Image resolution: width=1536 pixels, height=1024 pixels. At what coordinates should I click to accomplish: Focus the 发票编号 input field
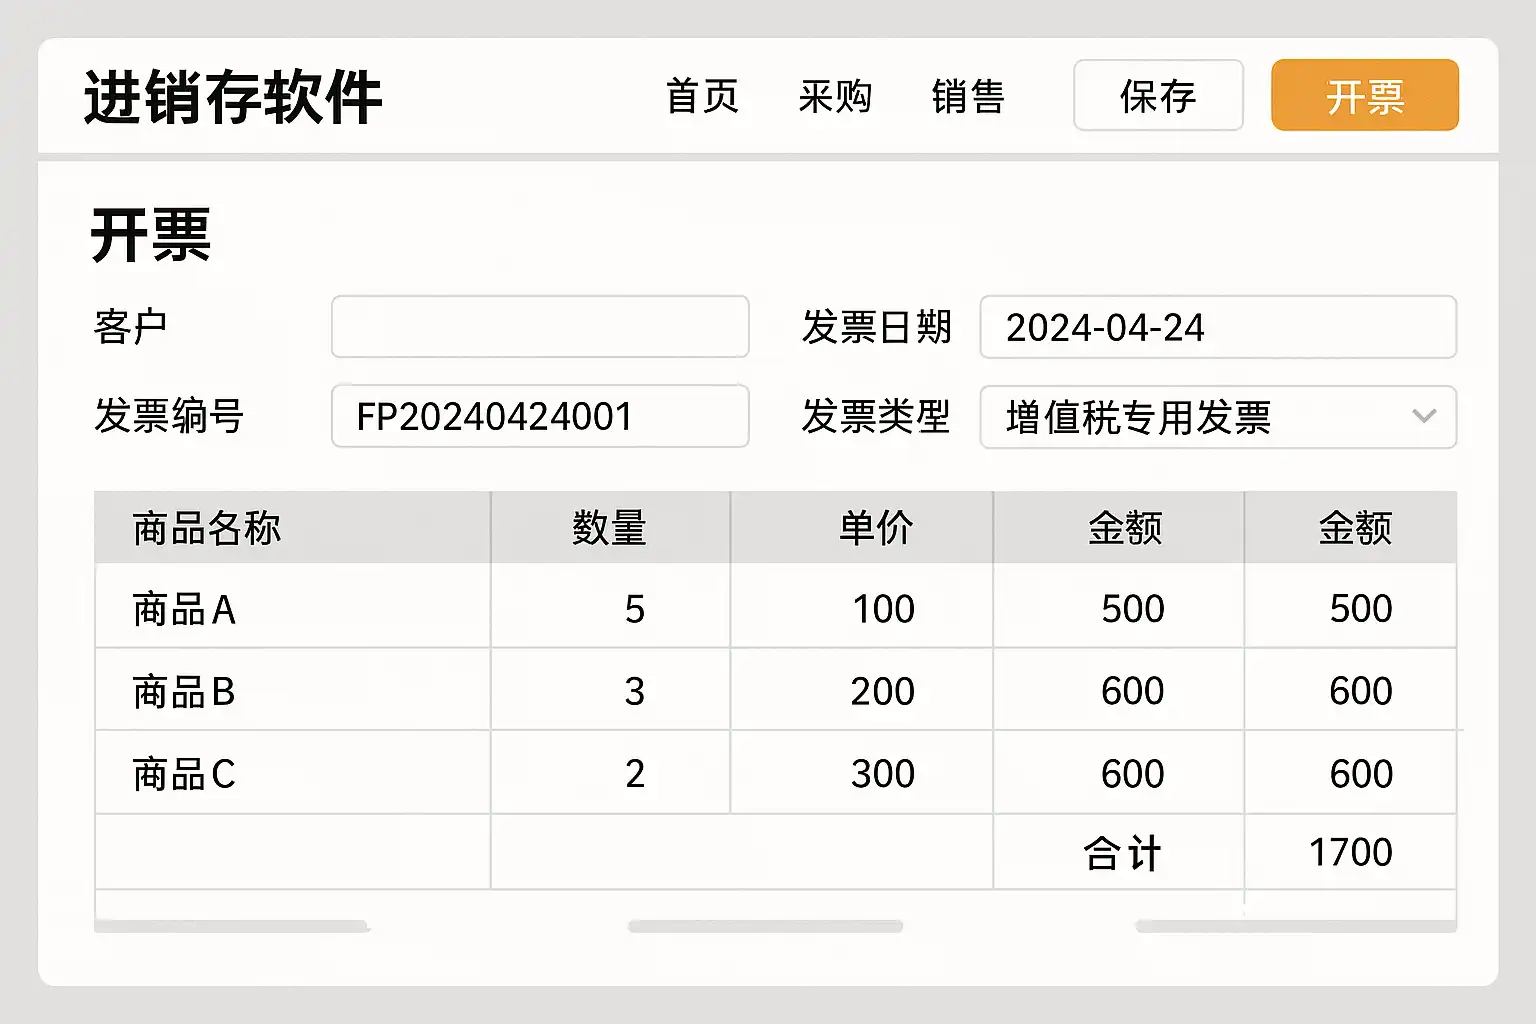click(540, 416)
